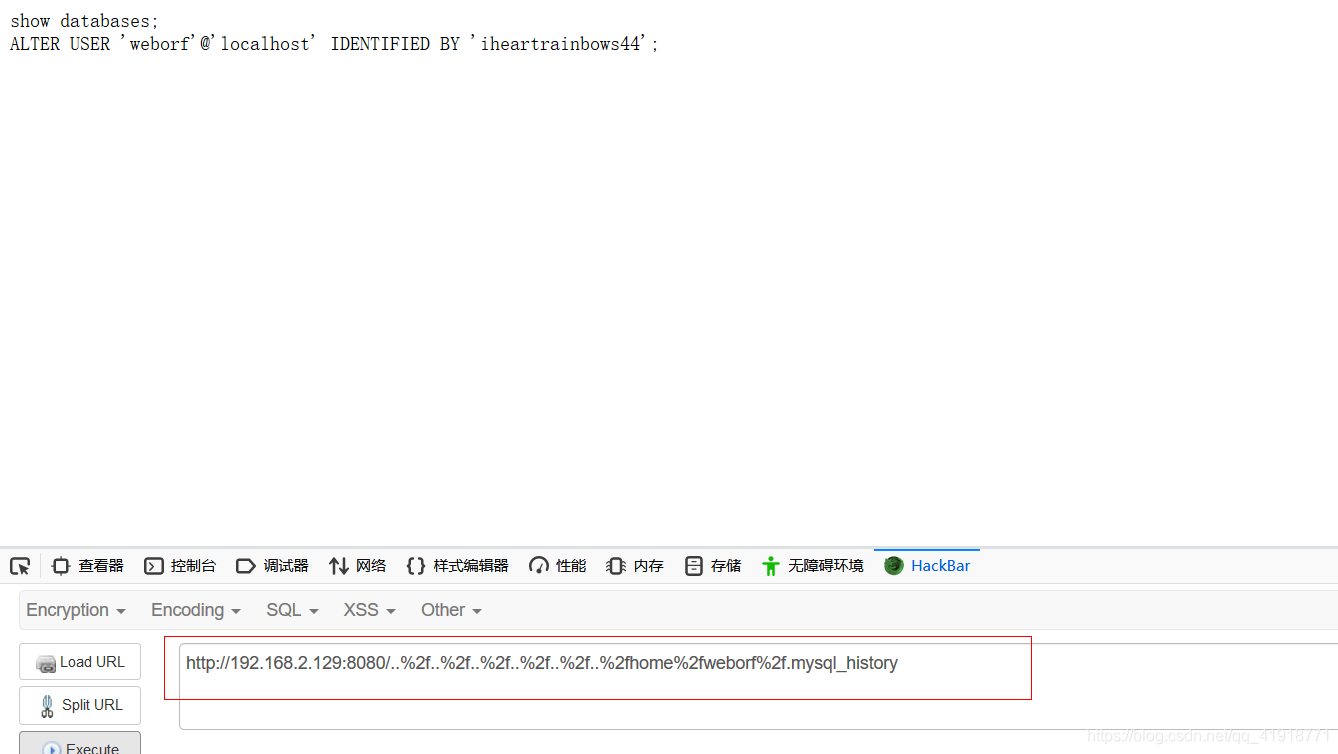Switch to the 内存 memory tab
1338x754 pixels.
click(635, 566)
